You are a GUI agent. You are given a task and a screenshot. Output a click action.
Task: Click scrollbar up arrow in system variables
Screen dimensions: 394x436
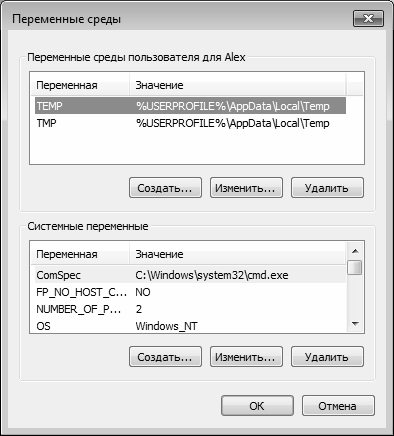click(355, 251)
